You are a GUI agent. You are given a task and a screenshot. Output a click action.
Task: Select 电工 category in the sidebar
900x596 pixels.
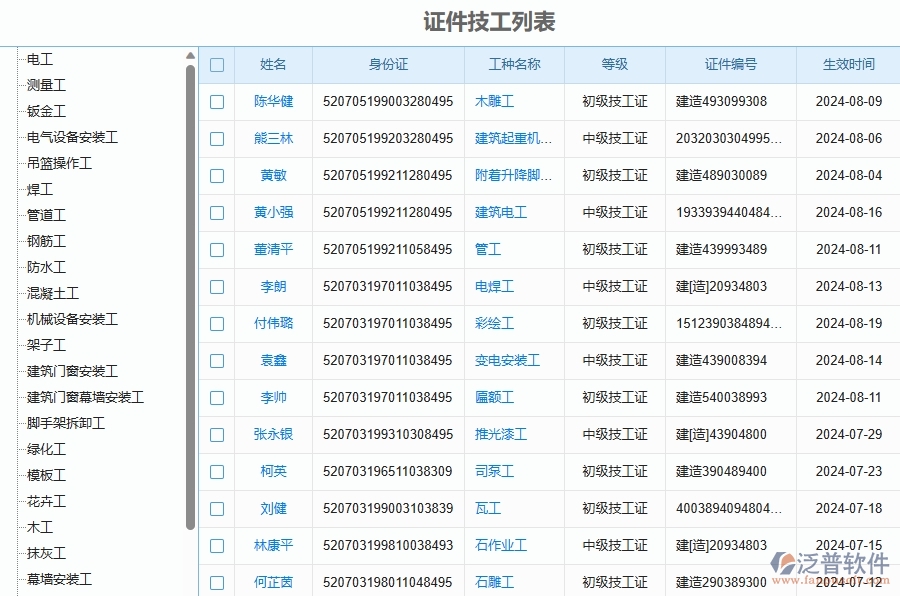coord(41,59)
